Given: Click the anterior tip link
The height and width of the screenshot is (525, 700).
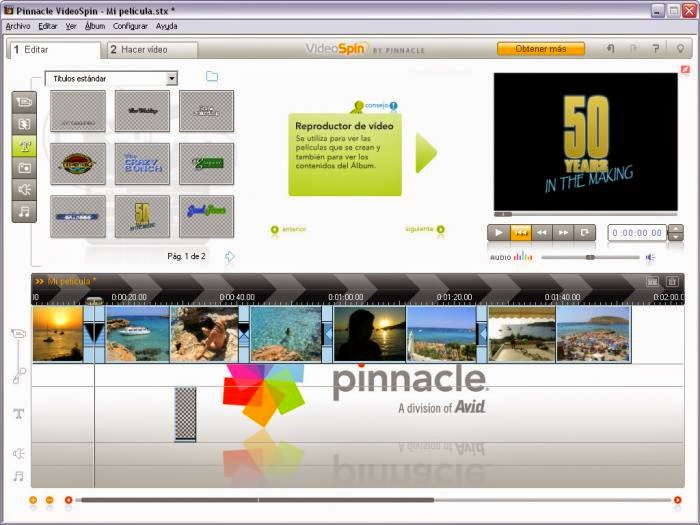Looking at the screenshot, I should [289, 229].
